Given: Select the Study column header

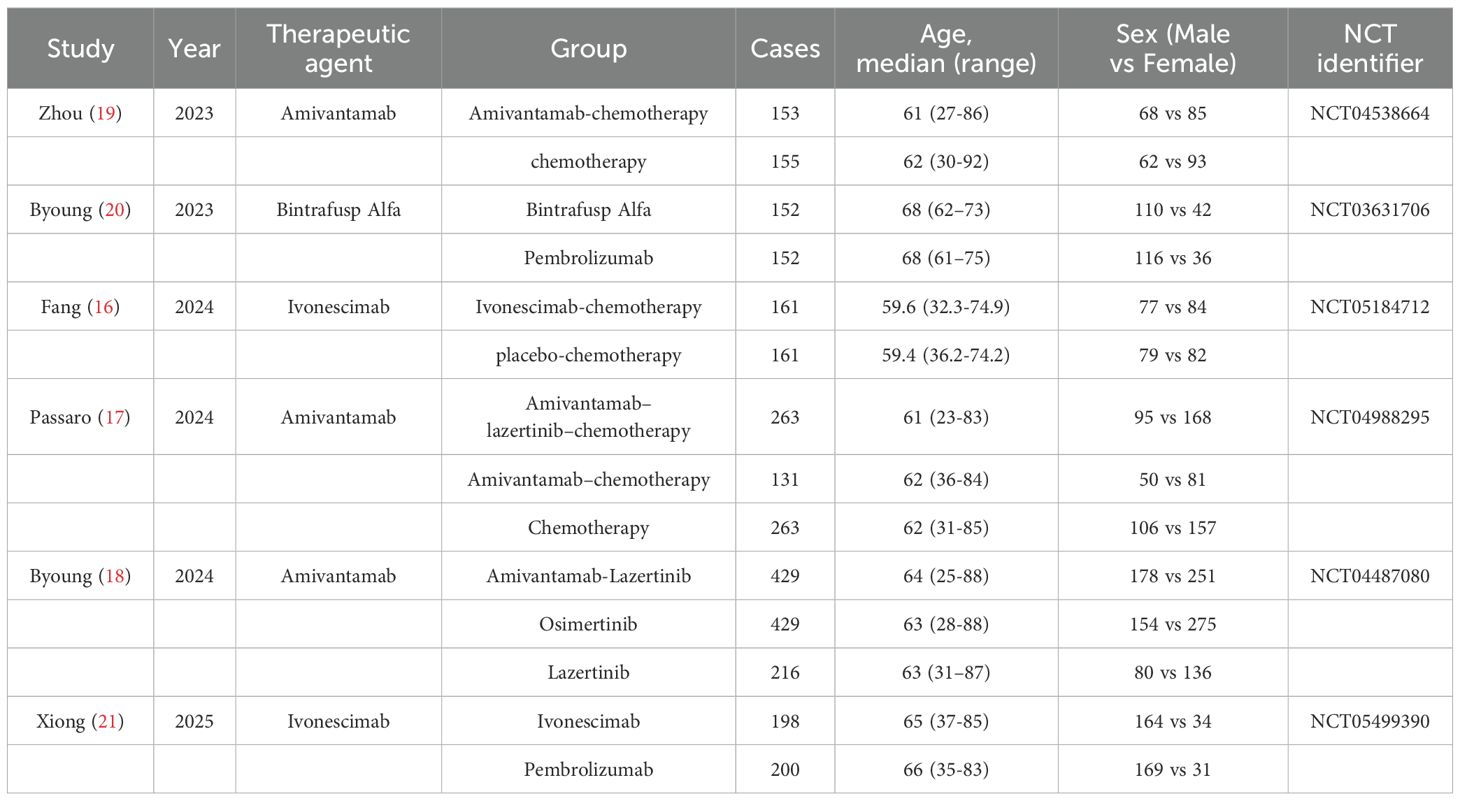Looking at the screenshot, I should (80, 48).
